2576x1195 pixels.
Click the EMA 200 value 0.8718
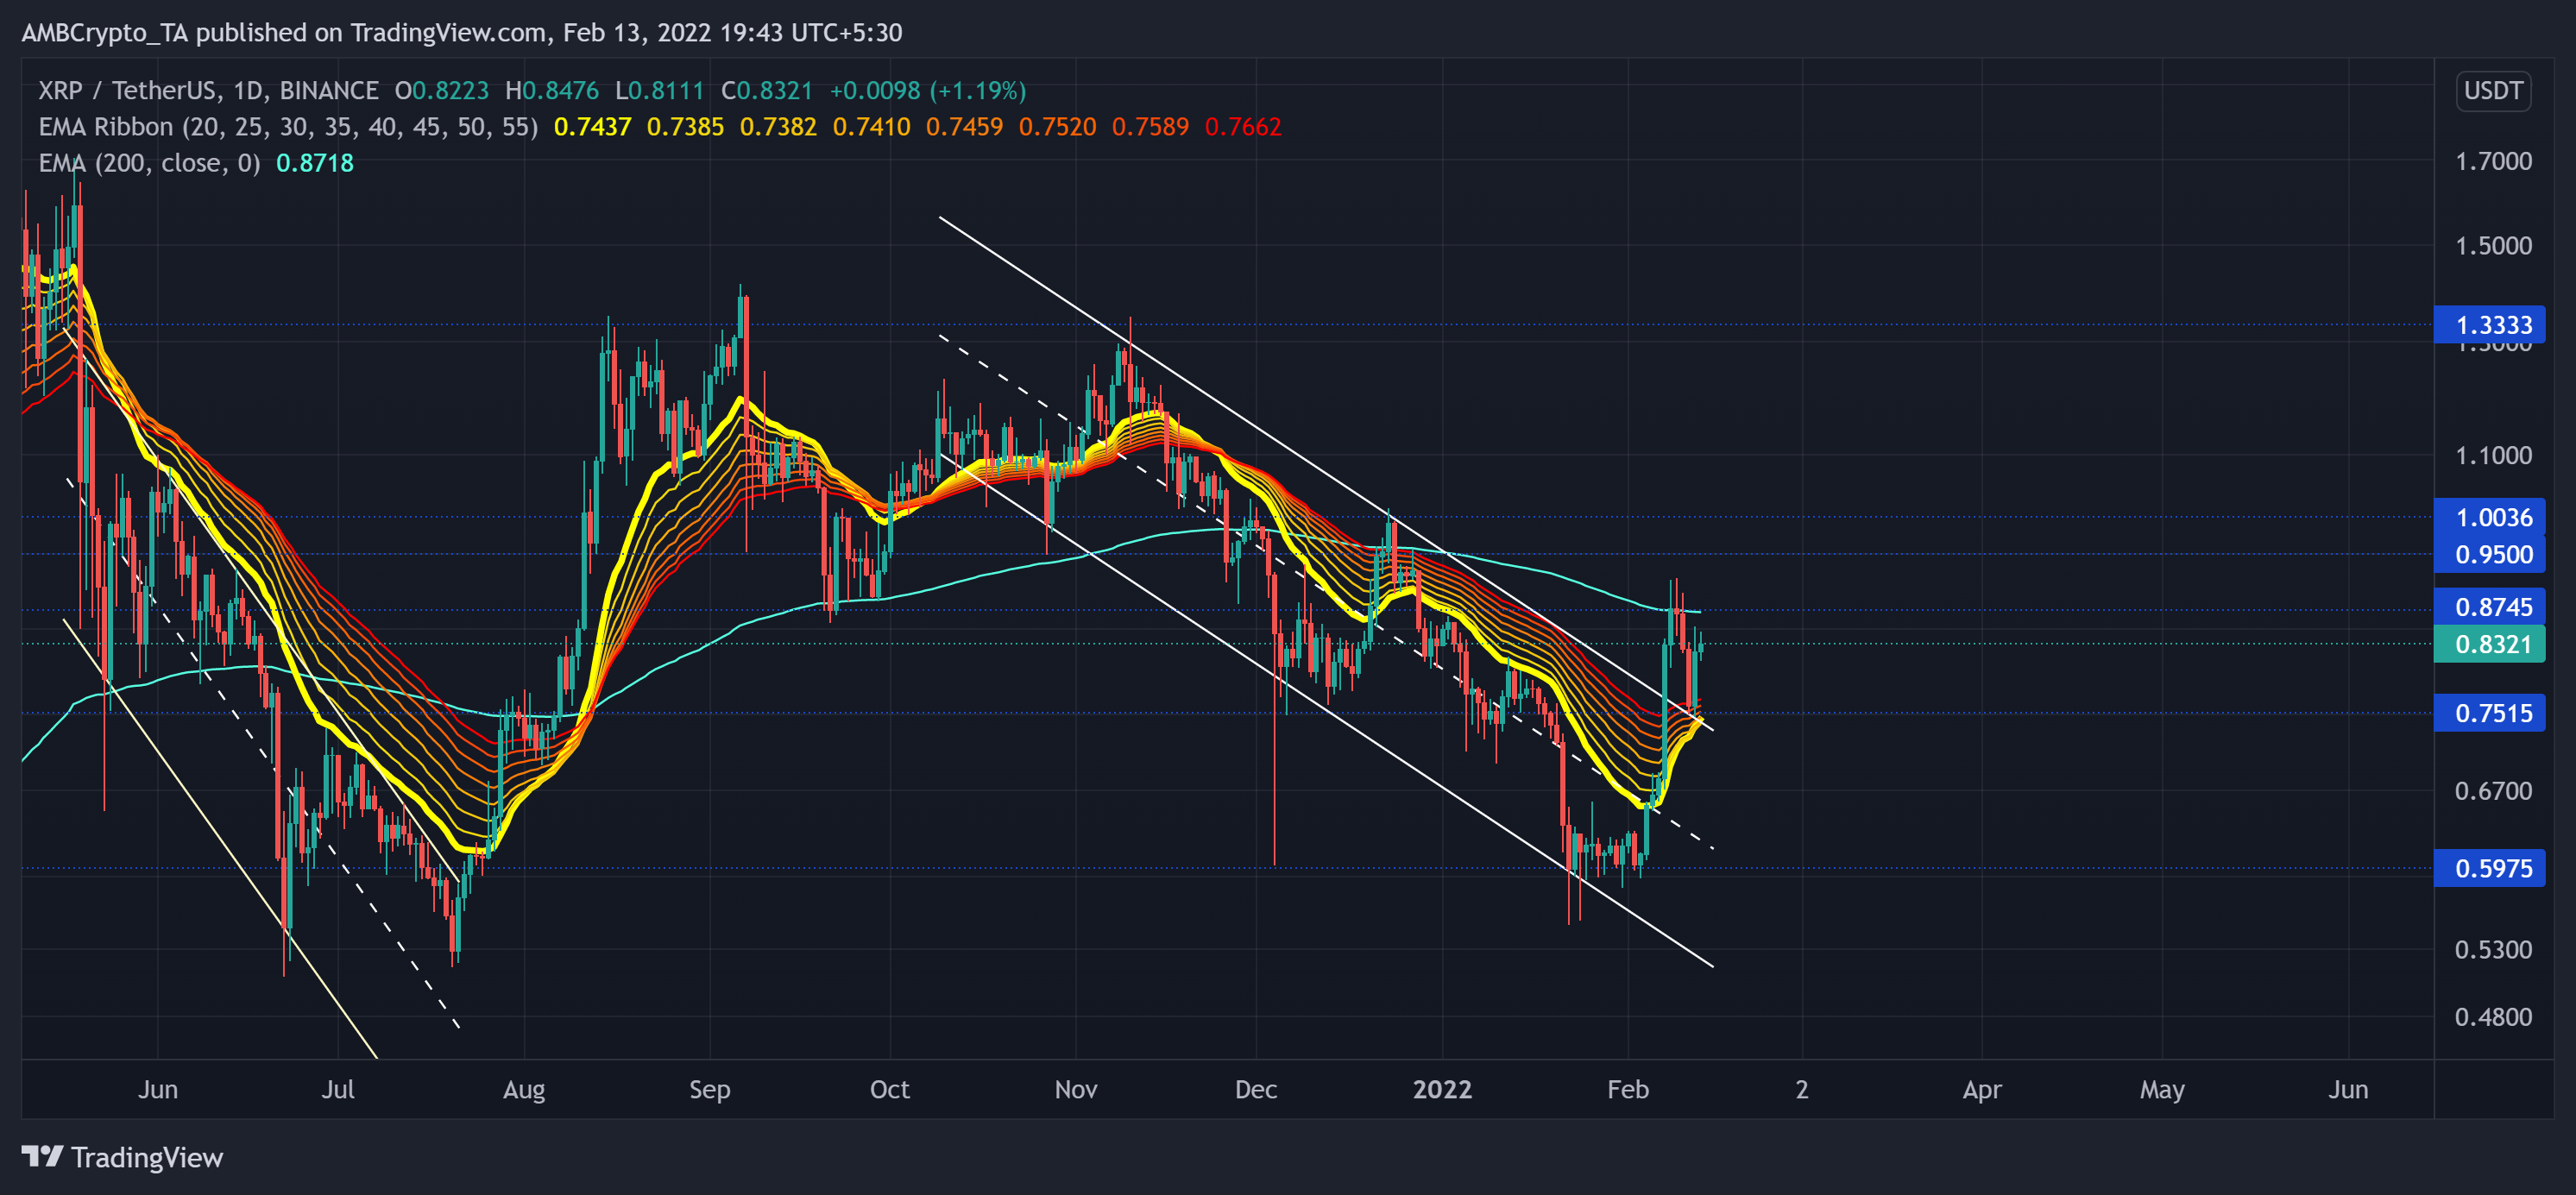click(x=315, y=163)
